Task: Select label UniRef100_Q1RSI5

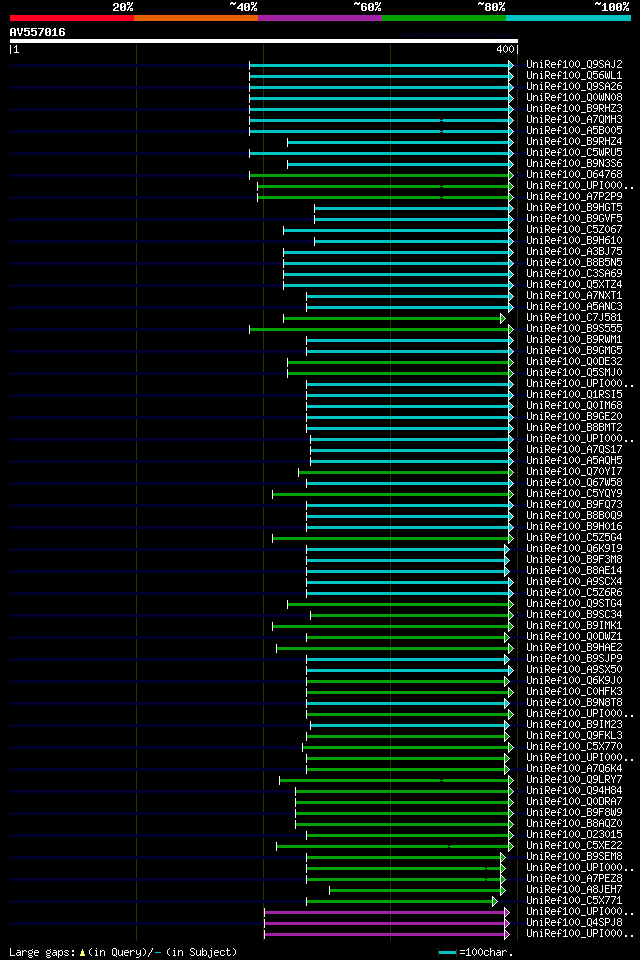Action: click(574, 395)
